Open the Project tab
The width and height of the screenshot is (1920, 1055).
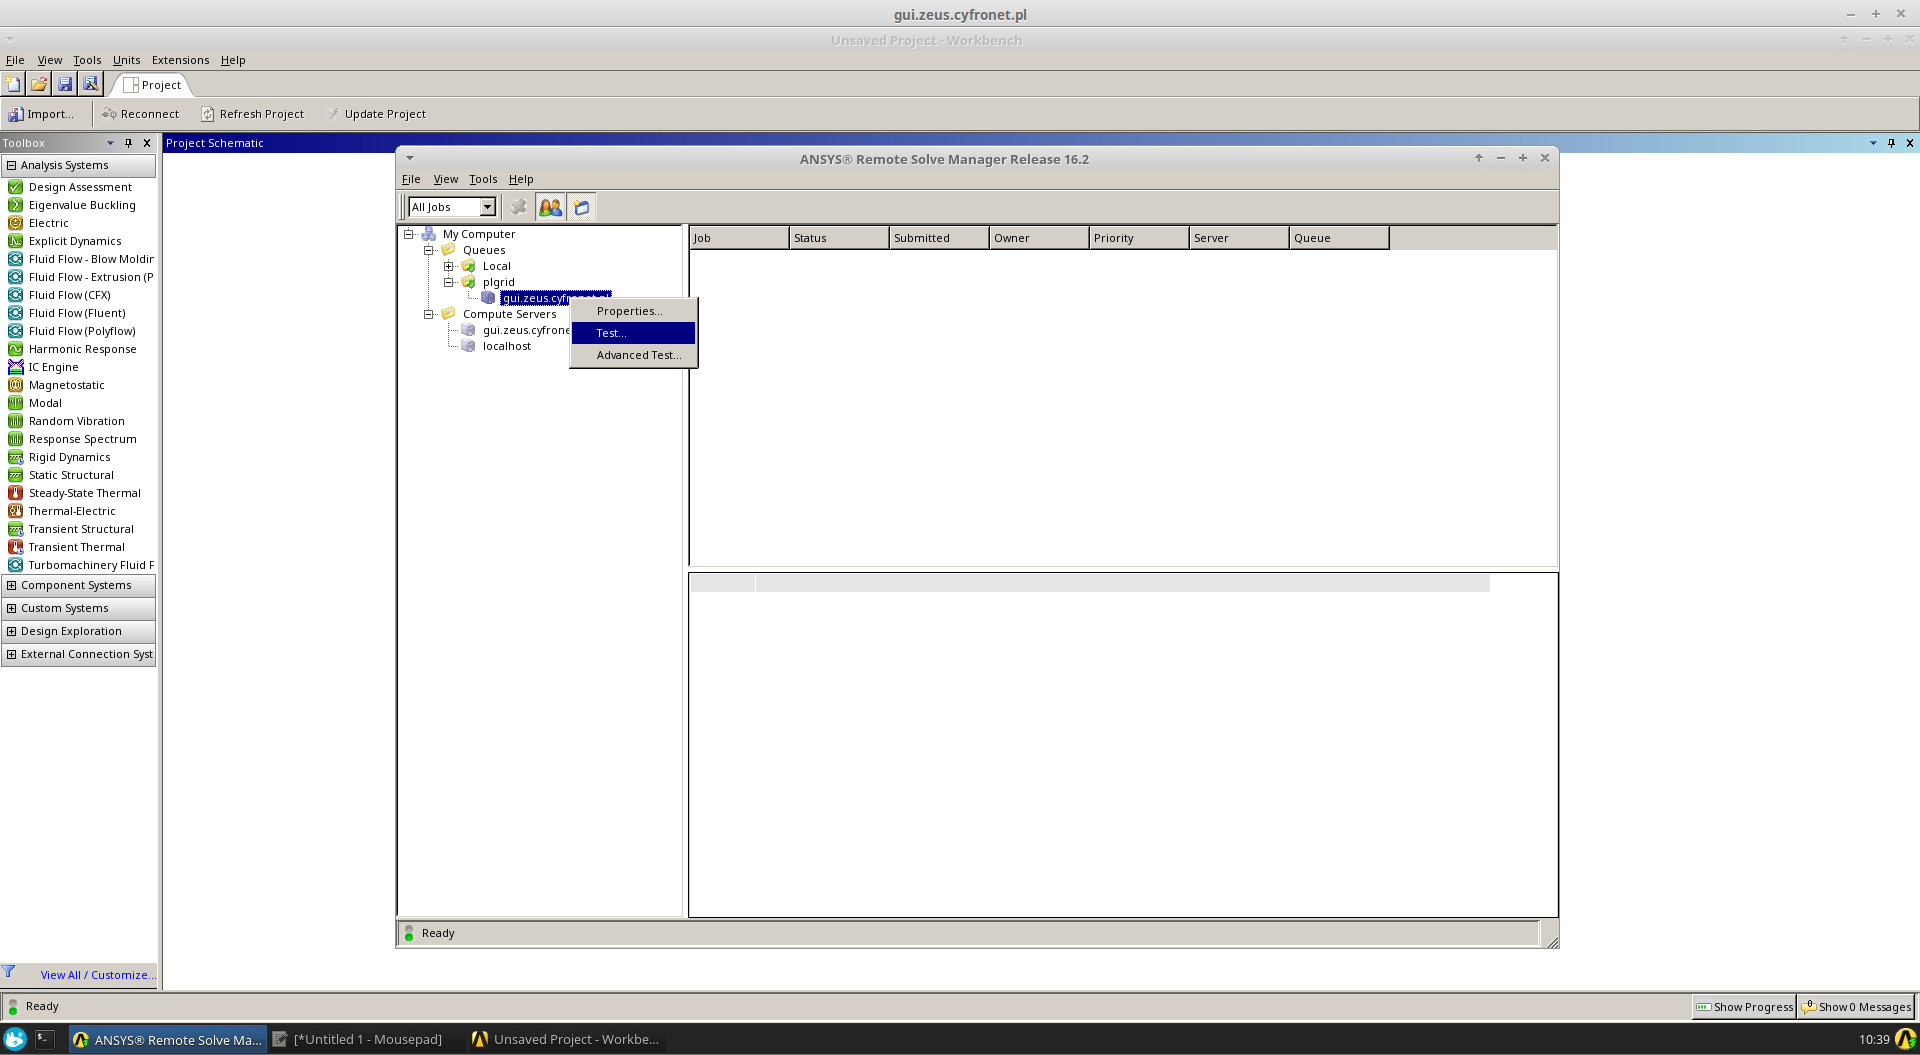pos(152,85)
